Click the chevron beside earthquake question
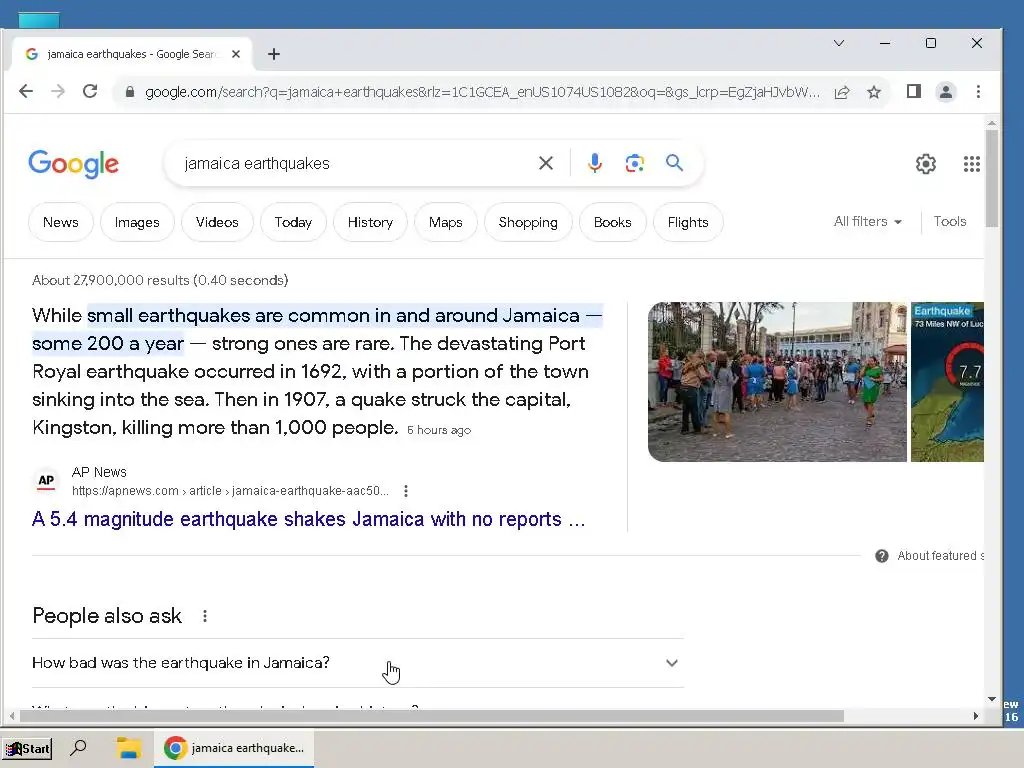This screenshot has width=1024, height=768. point(671,663)
